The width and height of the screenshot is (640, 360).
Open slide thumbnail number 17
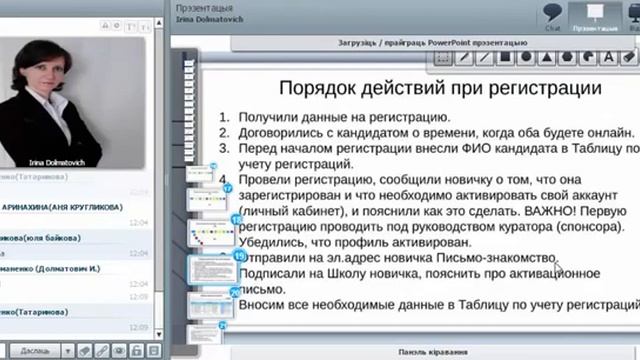pyautogui.click(x=207, y=199)
